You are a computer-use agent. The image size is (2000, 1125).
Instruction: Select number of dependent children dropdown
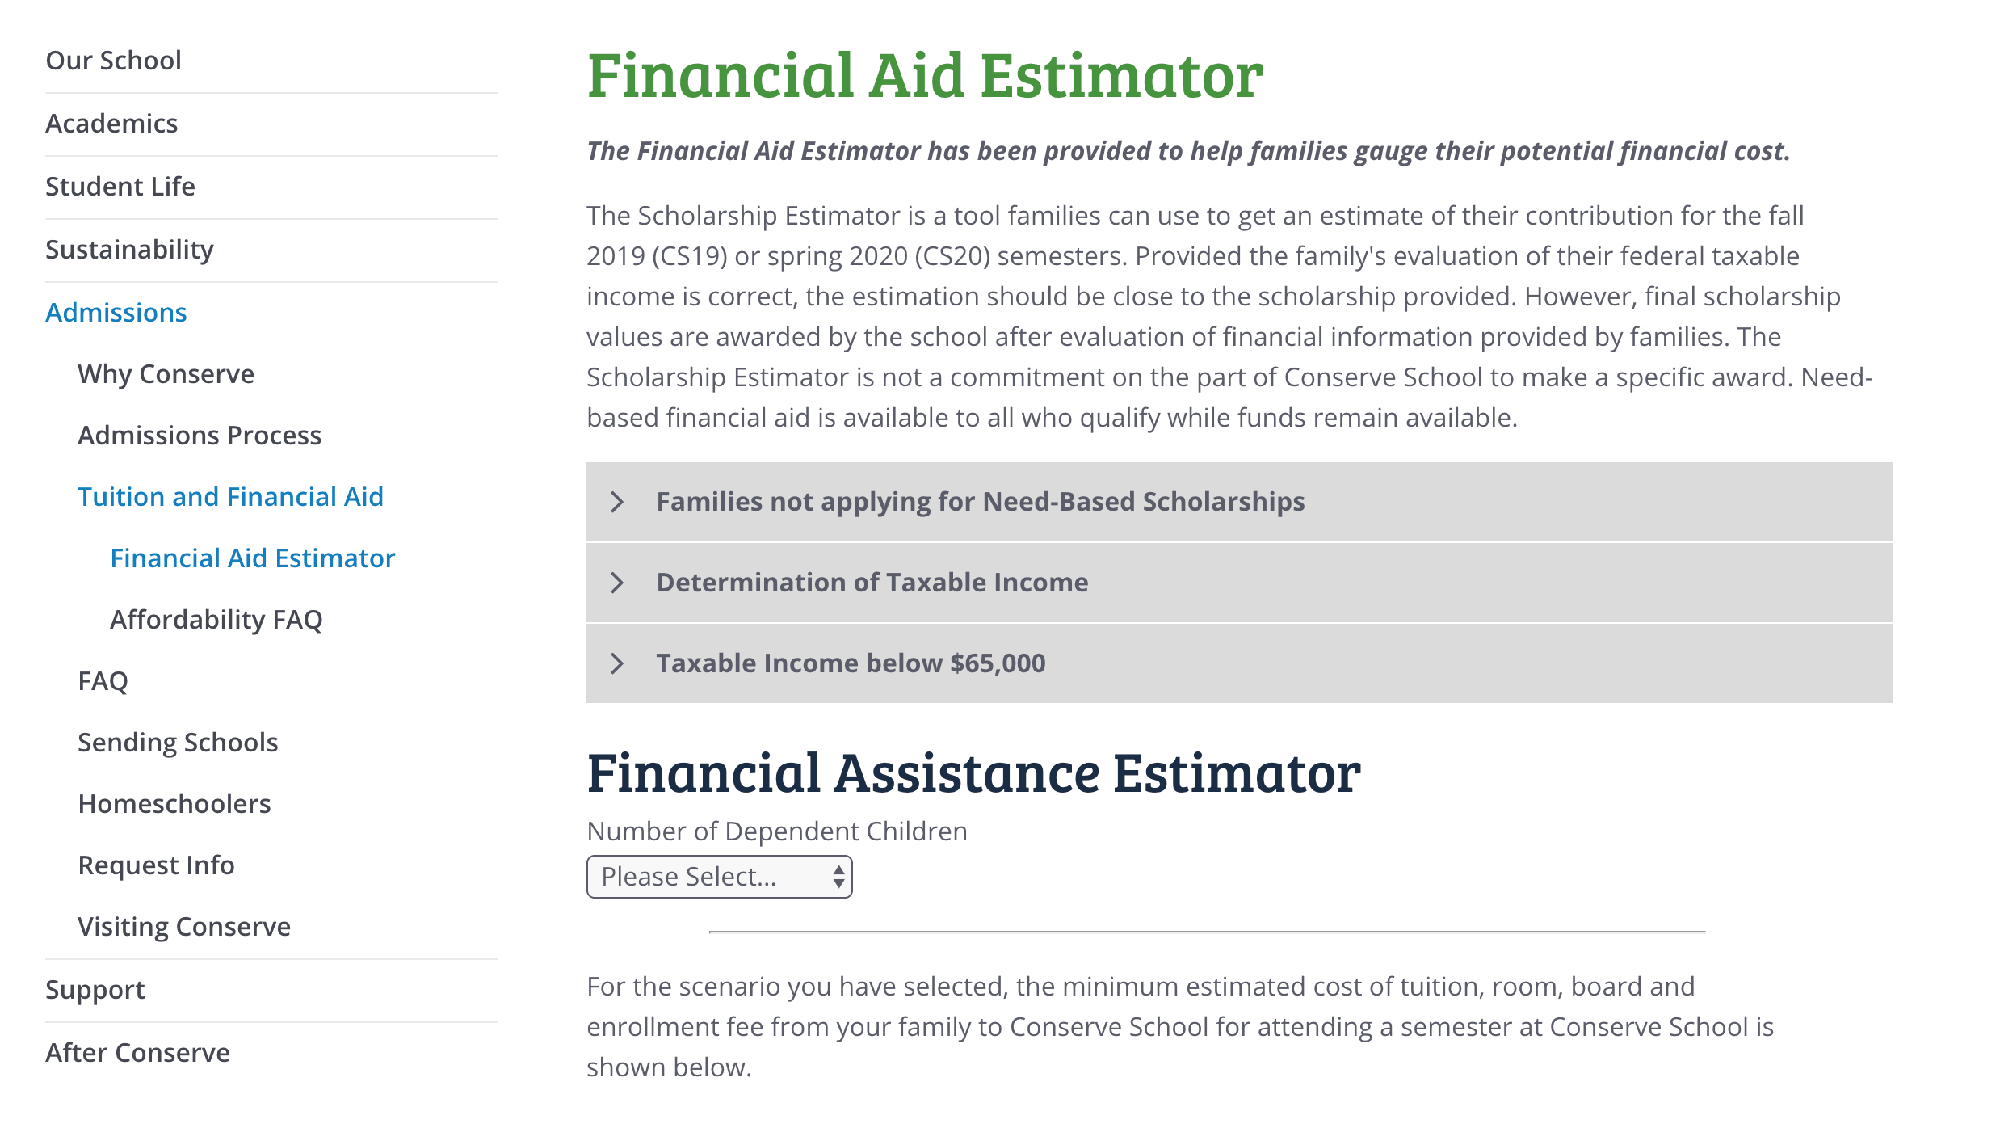(720, 876)
